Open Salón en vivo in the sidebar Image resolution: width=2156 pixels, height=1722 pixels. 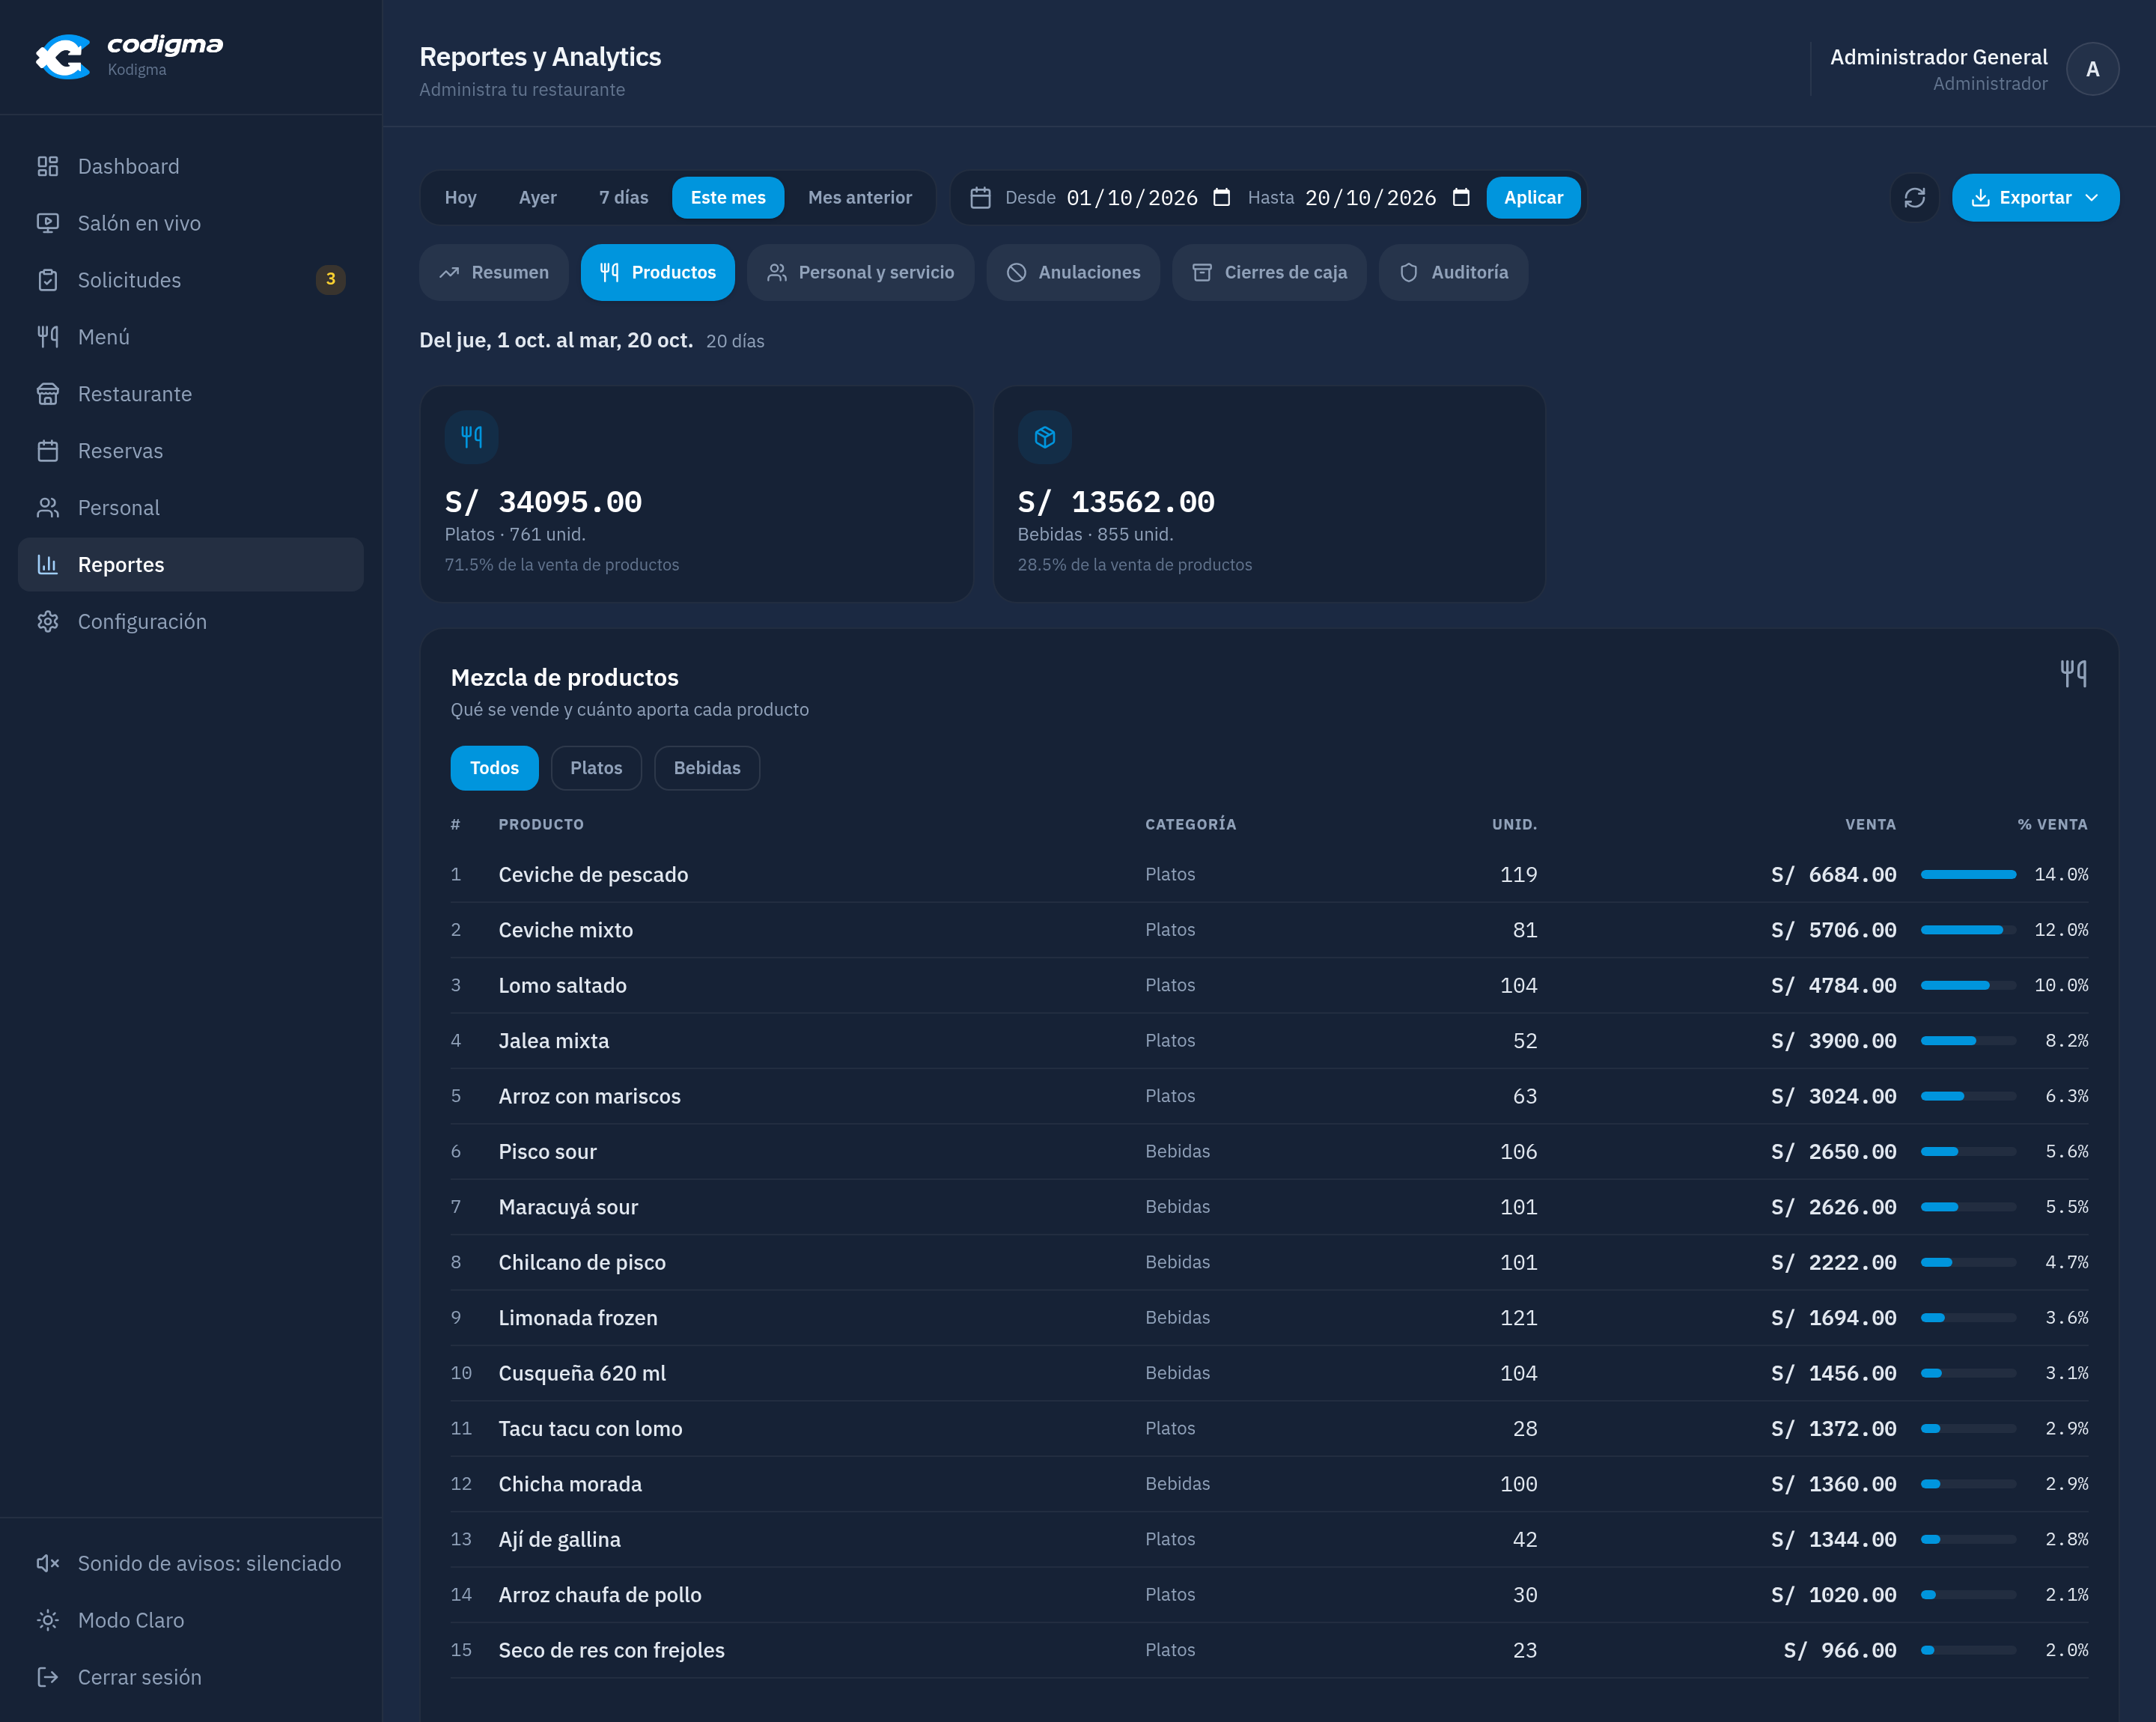(190, 223)
